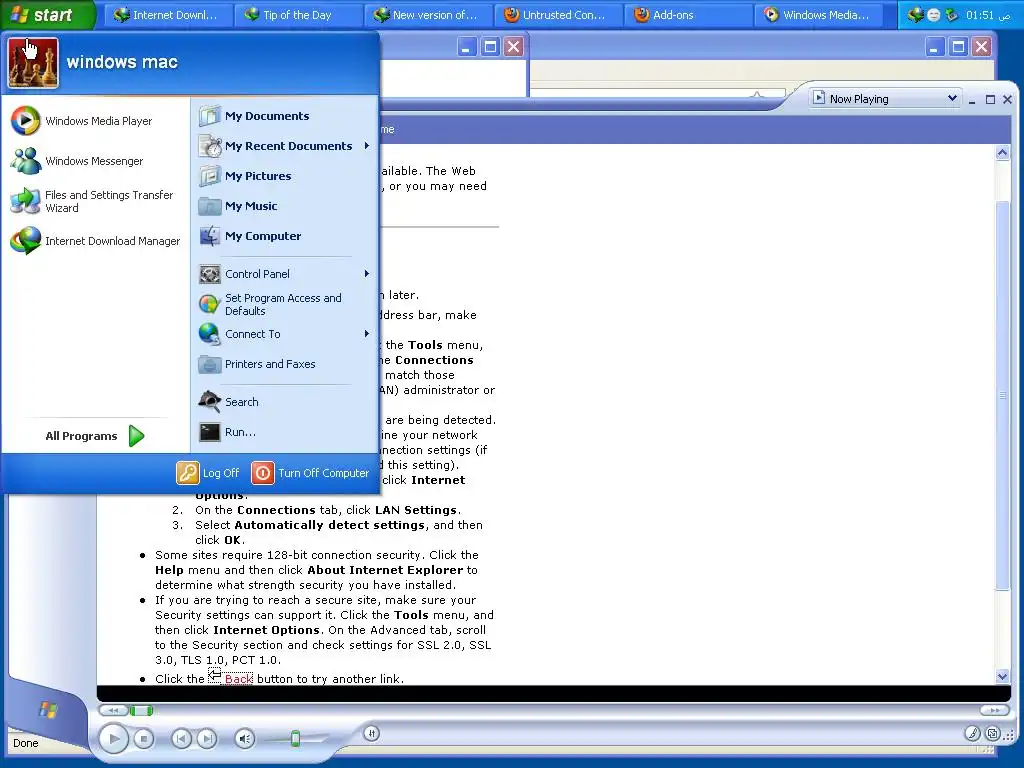The image size is (1024, 768).
Task: Click the system tray clock
Action: coord(988,15)
